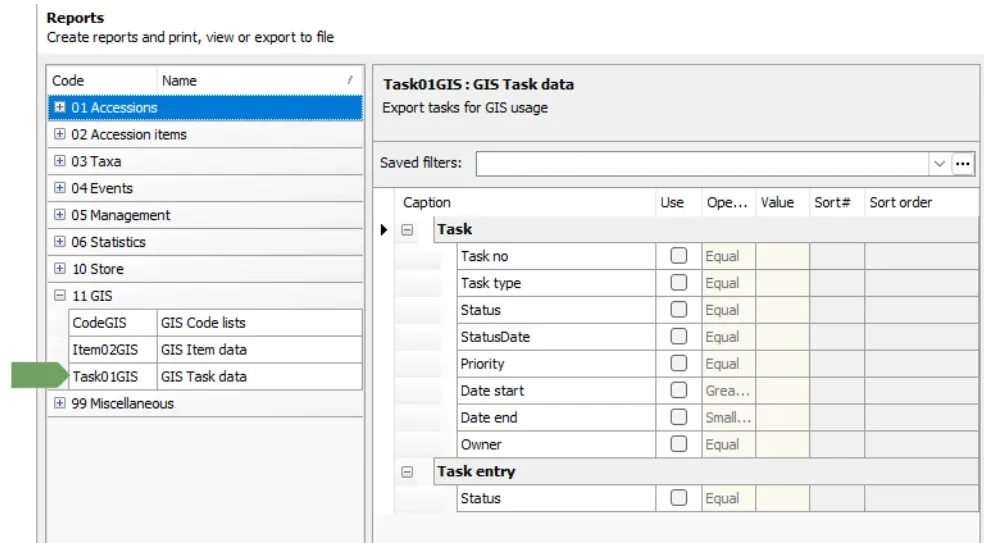Screen dimensions: 984x543
Task: Click the Sort order cell for StatusDate
Action: pos(921,337)
